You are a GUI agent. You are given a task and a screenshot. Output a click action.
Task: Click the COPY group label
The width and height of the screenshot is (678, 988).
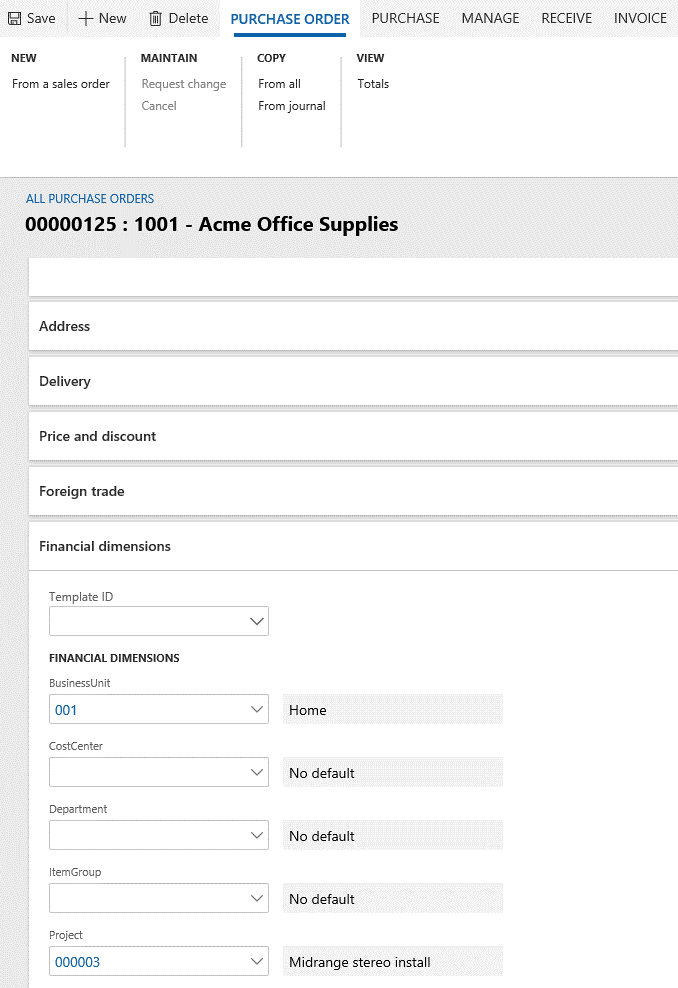tap(272, 58)
